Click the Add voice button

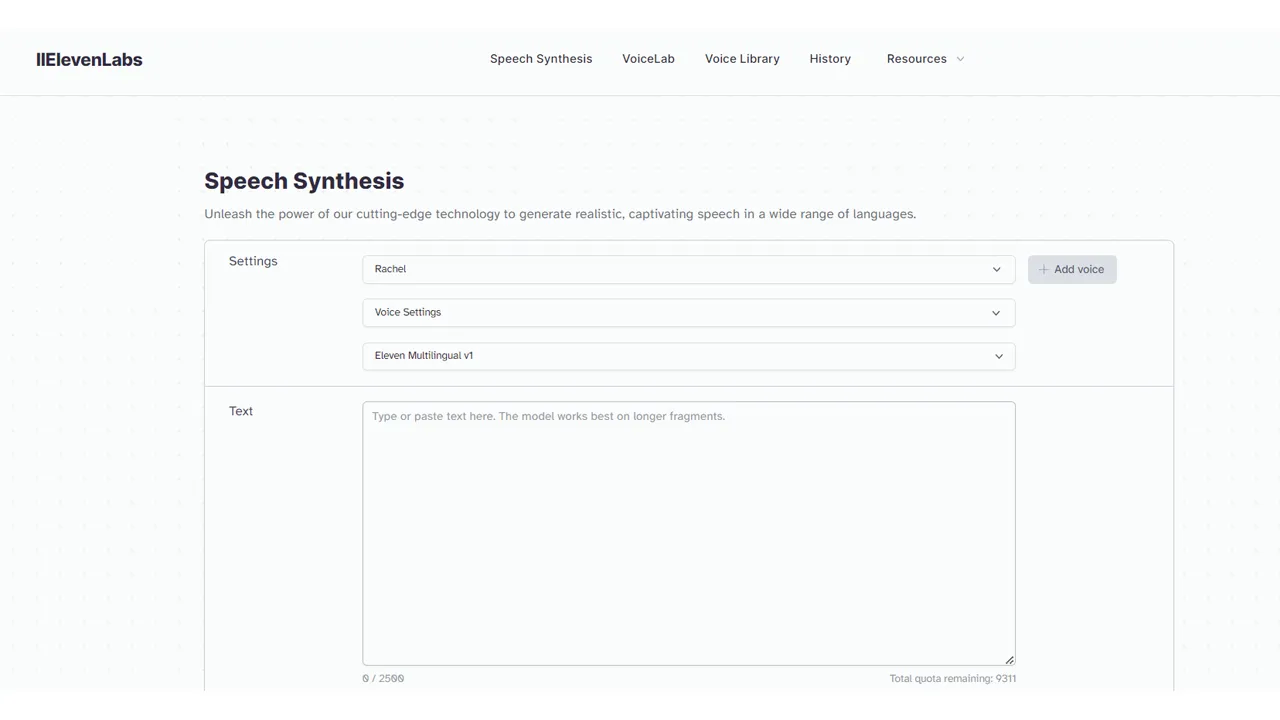click(1072, 269)
